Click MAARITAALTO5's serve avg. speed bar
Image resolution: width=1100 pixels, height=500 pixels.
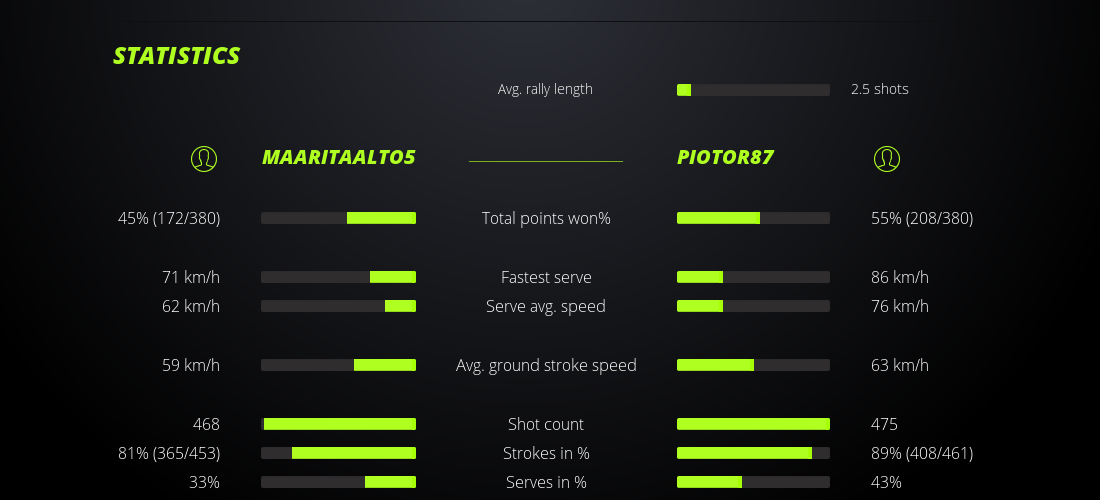click(x=338, y=306)
